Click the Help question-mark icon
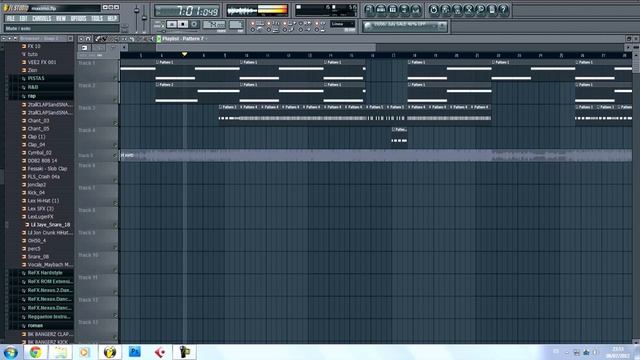The height and width of the screenshot is (360, 640). [504, 9]
